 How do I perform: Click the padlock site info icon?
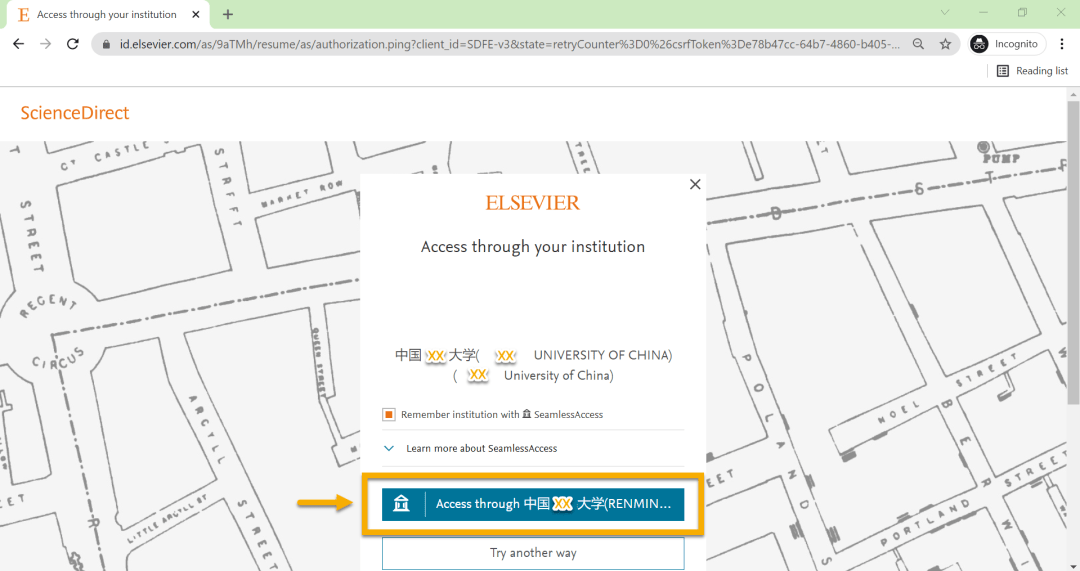coord(107,44)
